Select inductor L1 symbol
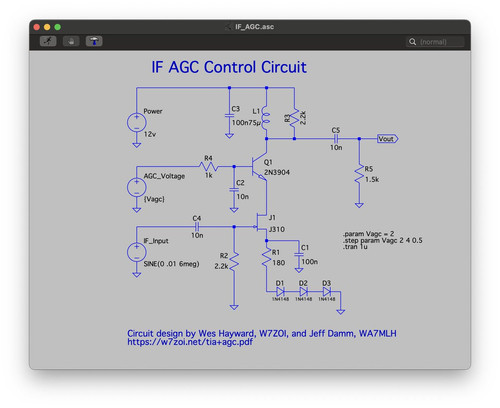500x408 pixels. [x=266, y=118]
